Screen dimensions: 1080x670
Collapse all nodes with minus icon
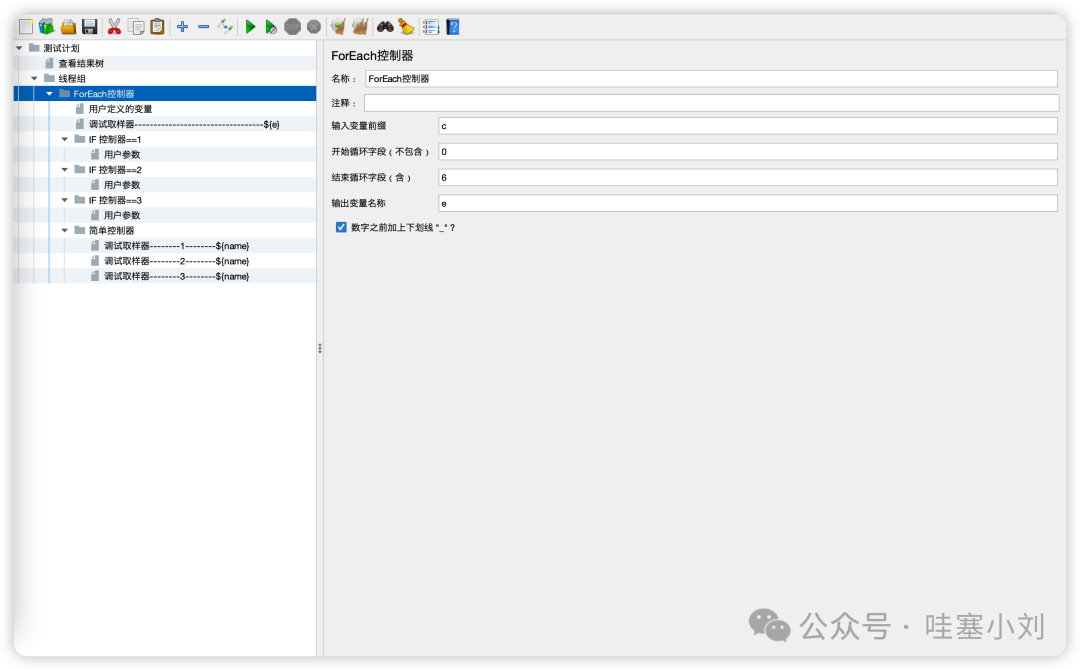(204, 27)
